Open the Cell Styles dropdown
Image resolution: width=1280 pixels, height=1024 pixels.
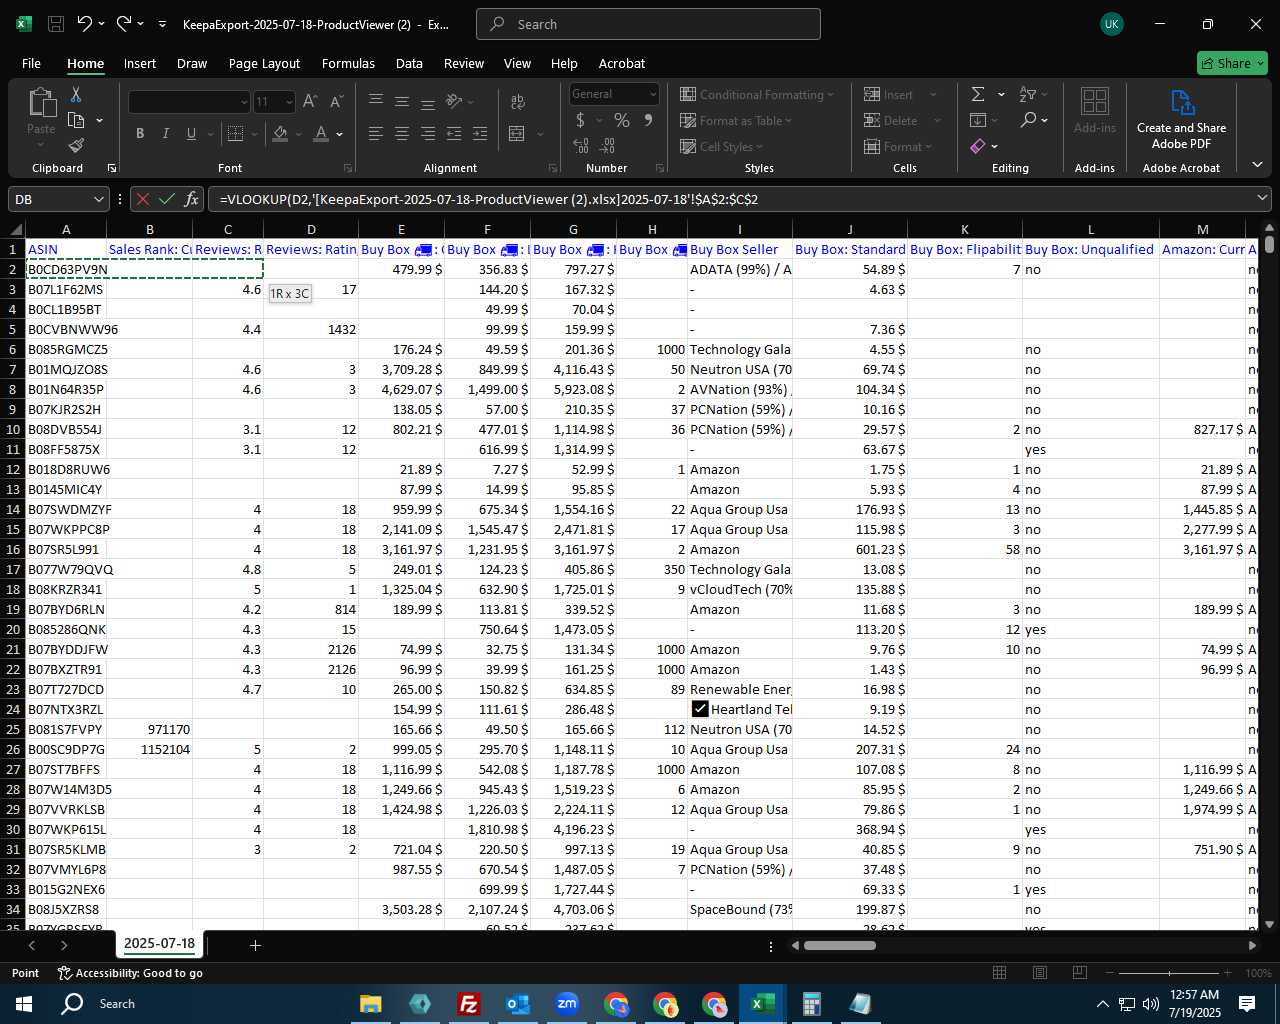coord(724,146)
